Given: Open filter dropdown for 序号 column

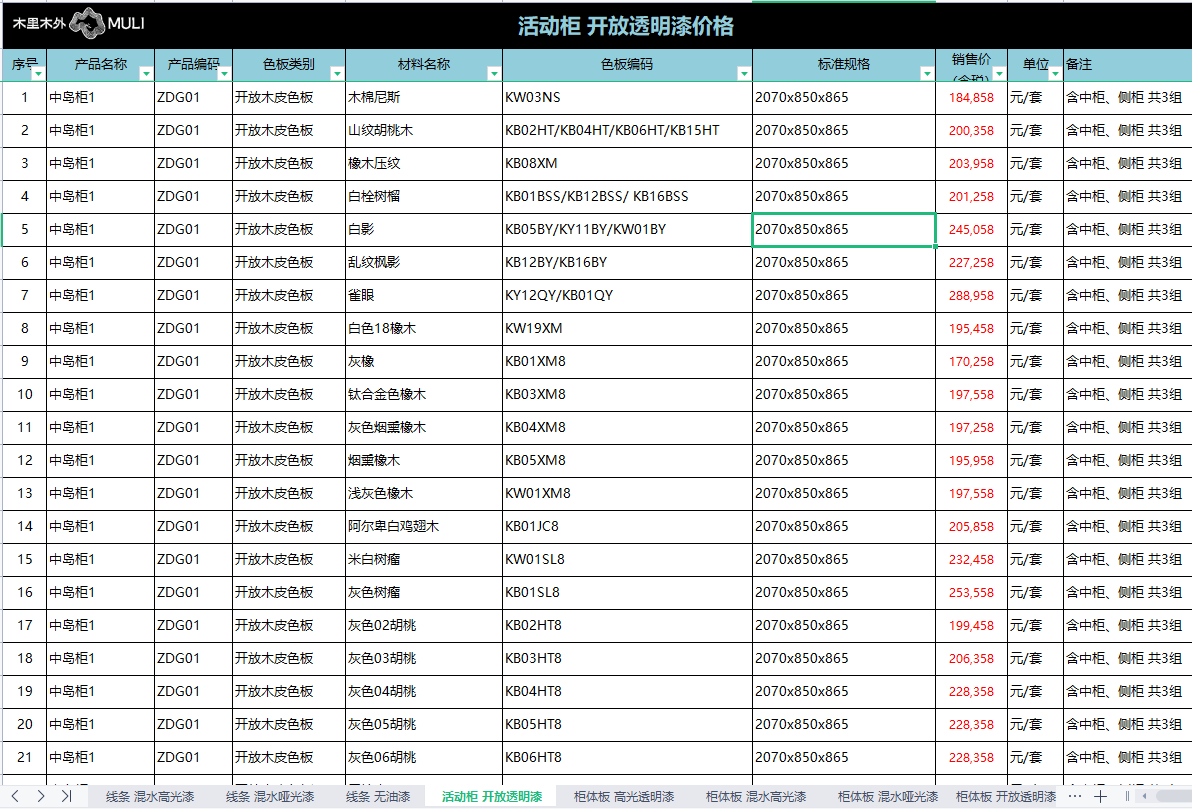Looking at the screenshot, I should [38, 73].
